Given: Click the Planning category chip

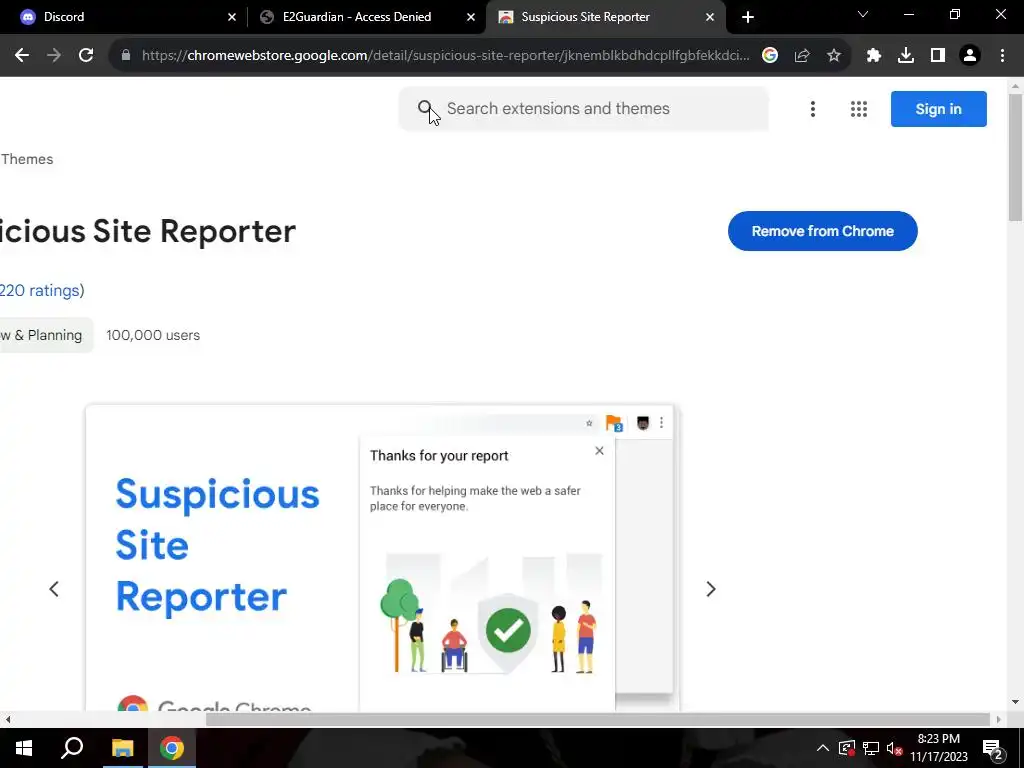Looking at the screenshot, I should (45, 335).
